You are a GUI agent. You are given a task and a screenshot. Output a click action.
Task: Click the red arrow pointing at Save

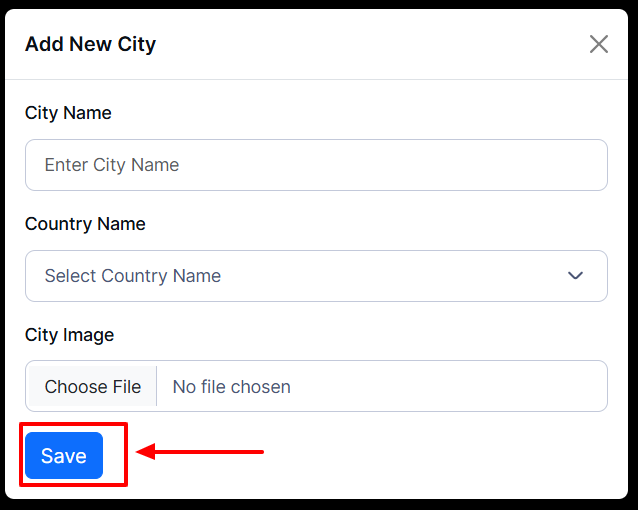tap(200, 452)
